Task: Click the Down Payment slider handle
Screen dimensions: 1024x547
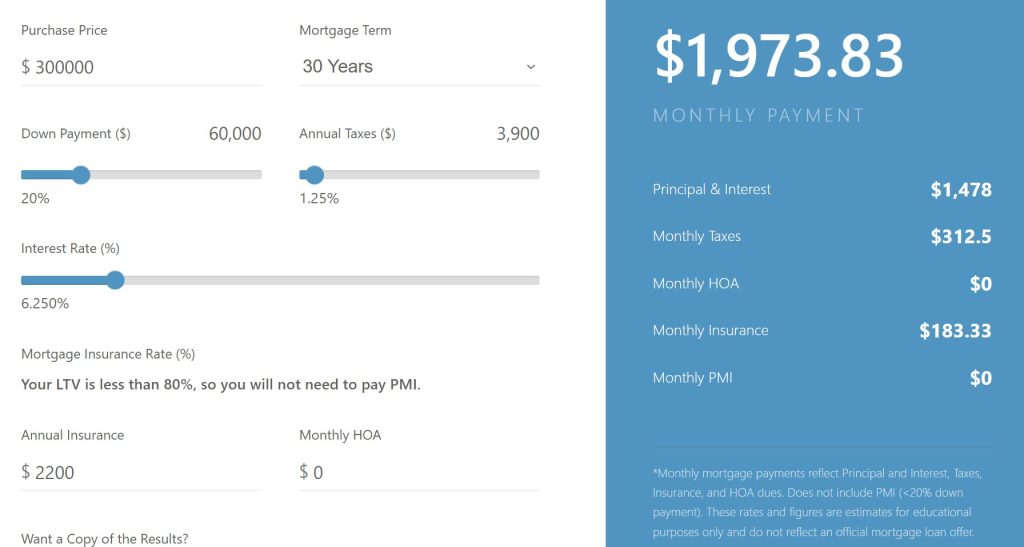Action: pos(81,175)
